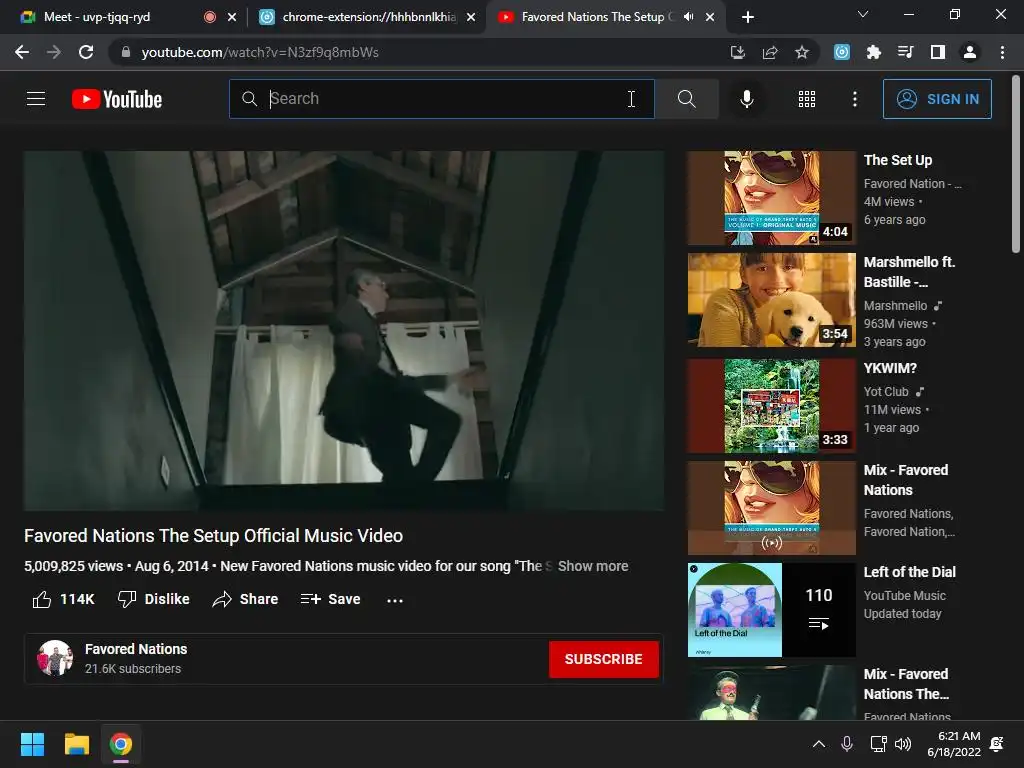Focus the YouTube Search input field
This screenshot has width=1024, height=768.
click(x=442, y=99)
